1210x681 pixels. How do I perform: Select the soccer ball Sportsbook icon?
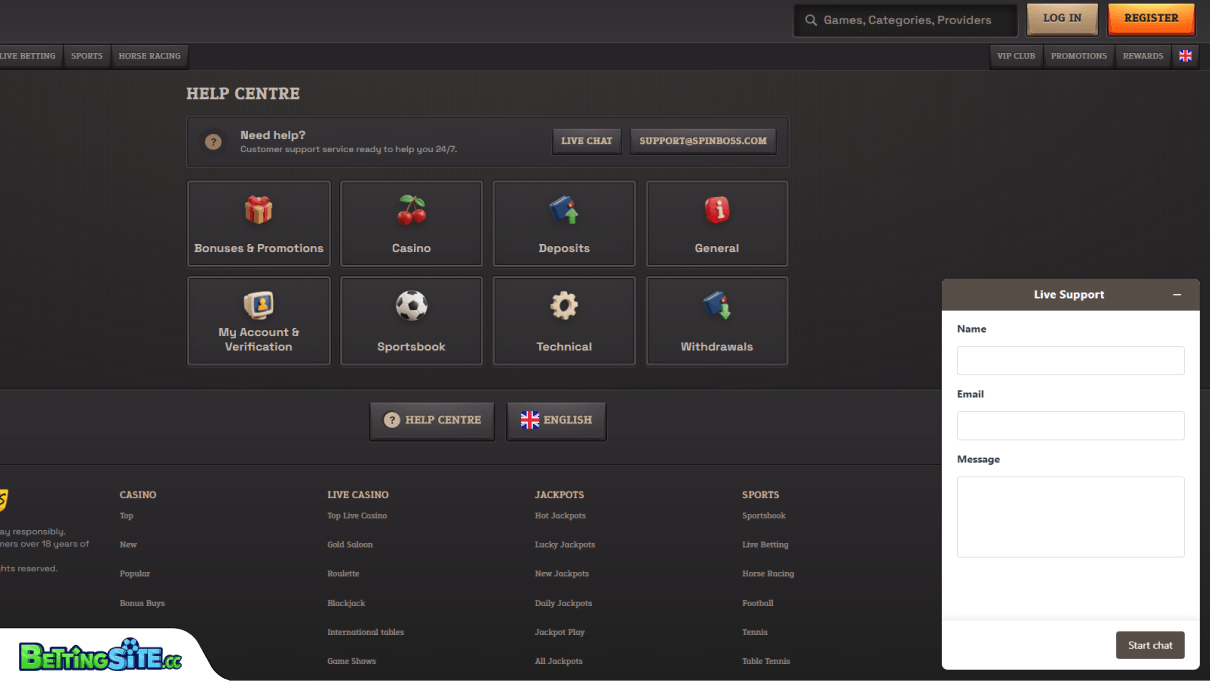[x=411, y=306]
